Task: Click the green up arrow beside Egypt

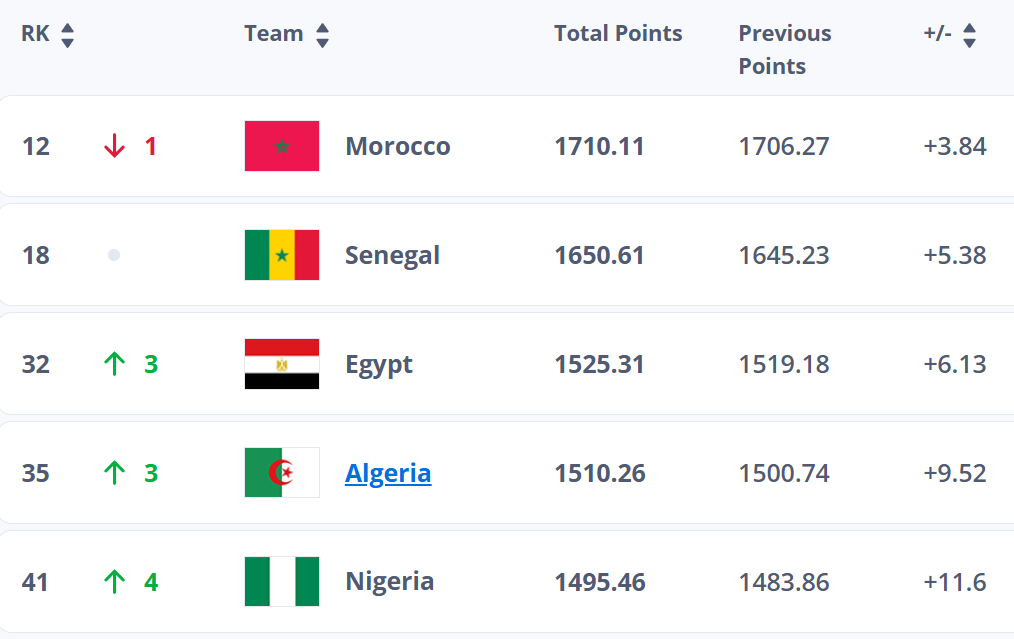Action: tap(113, 364)
